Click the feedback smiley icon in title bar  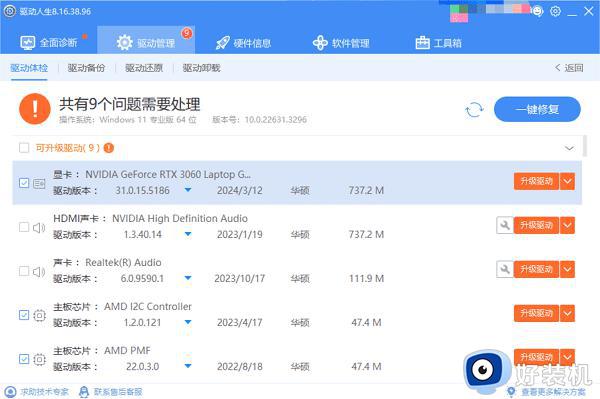[x=538, y=11]
